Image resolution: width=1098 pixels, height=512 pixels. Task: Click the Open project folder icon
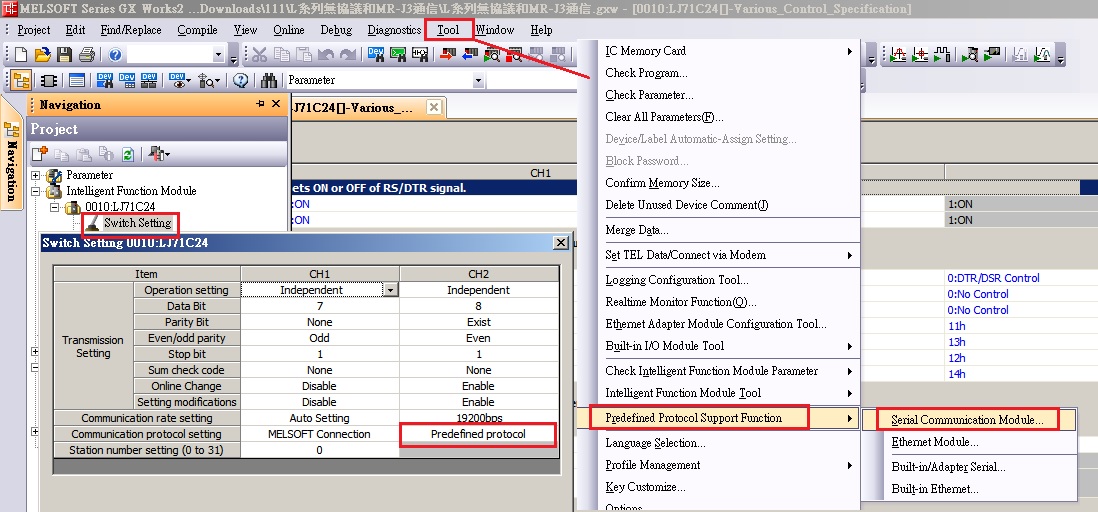44,55
